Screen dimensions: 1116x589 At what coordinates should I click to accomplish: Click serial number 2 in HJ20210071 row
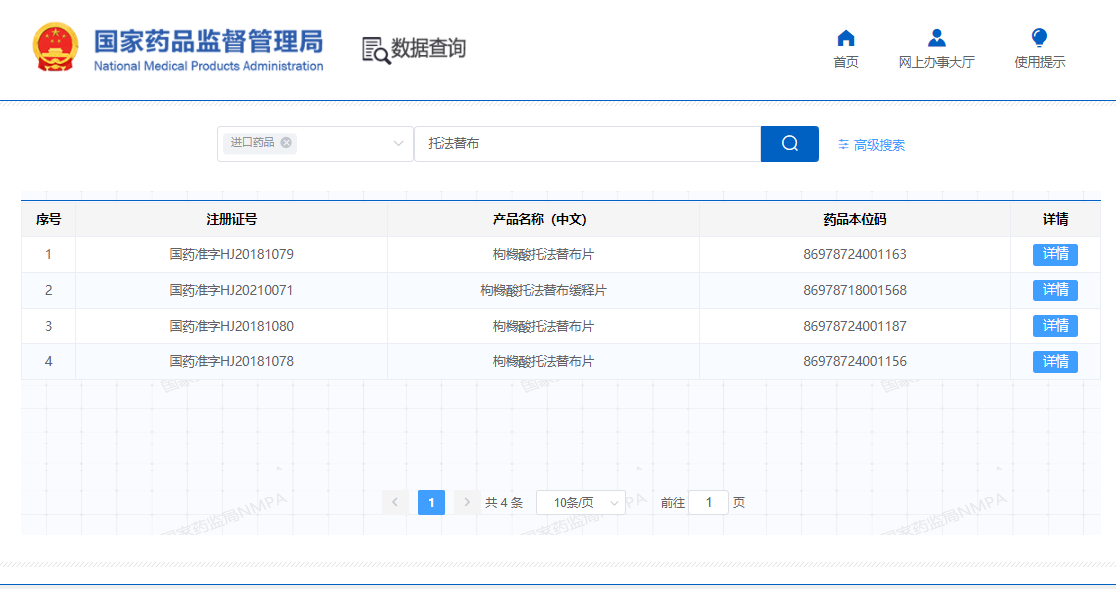[48, 290]
